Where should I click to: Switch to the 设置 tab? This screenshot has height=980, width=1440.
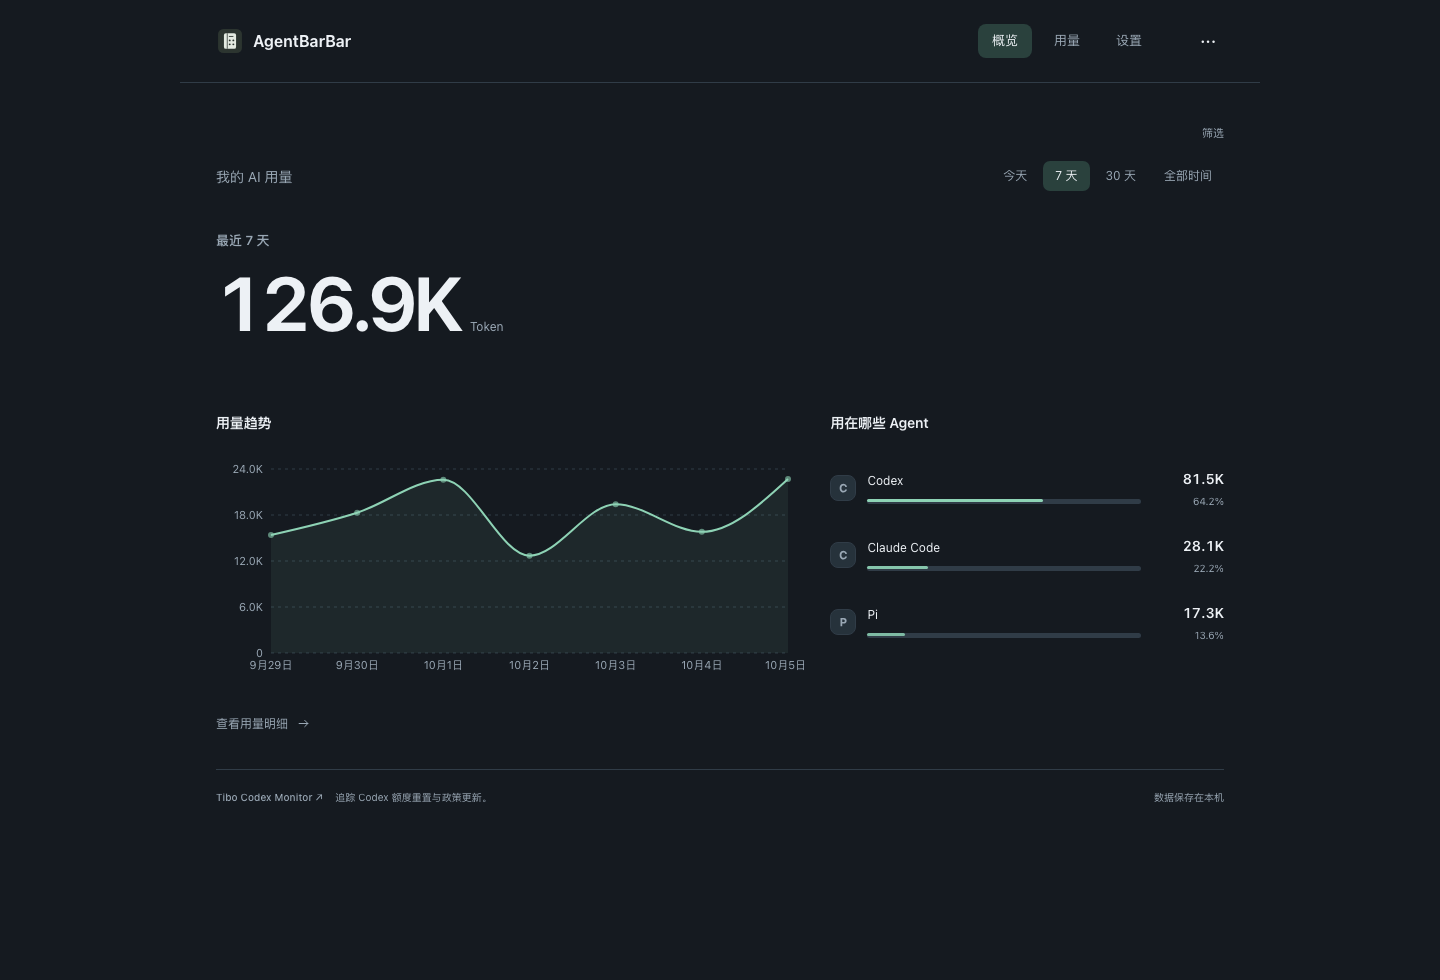pyautogui.click(x=1129, y=41)
